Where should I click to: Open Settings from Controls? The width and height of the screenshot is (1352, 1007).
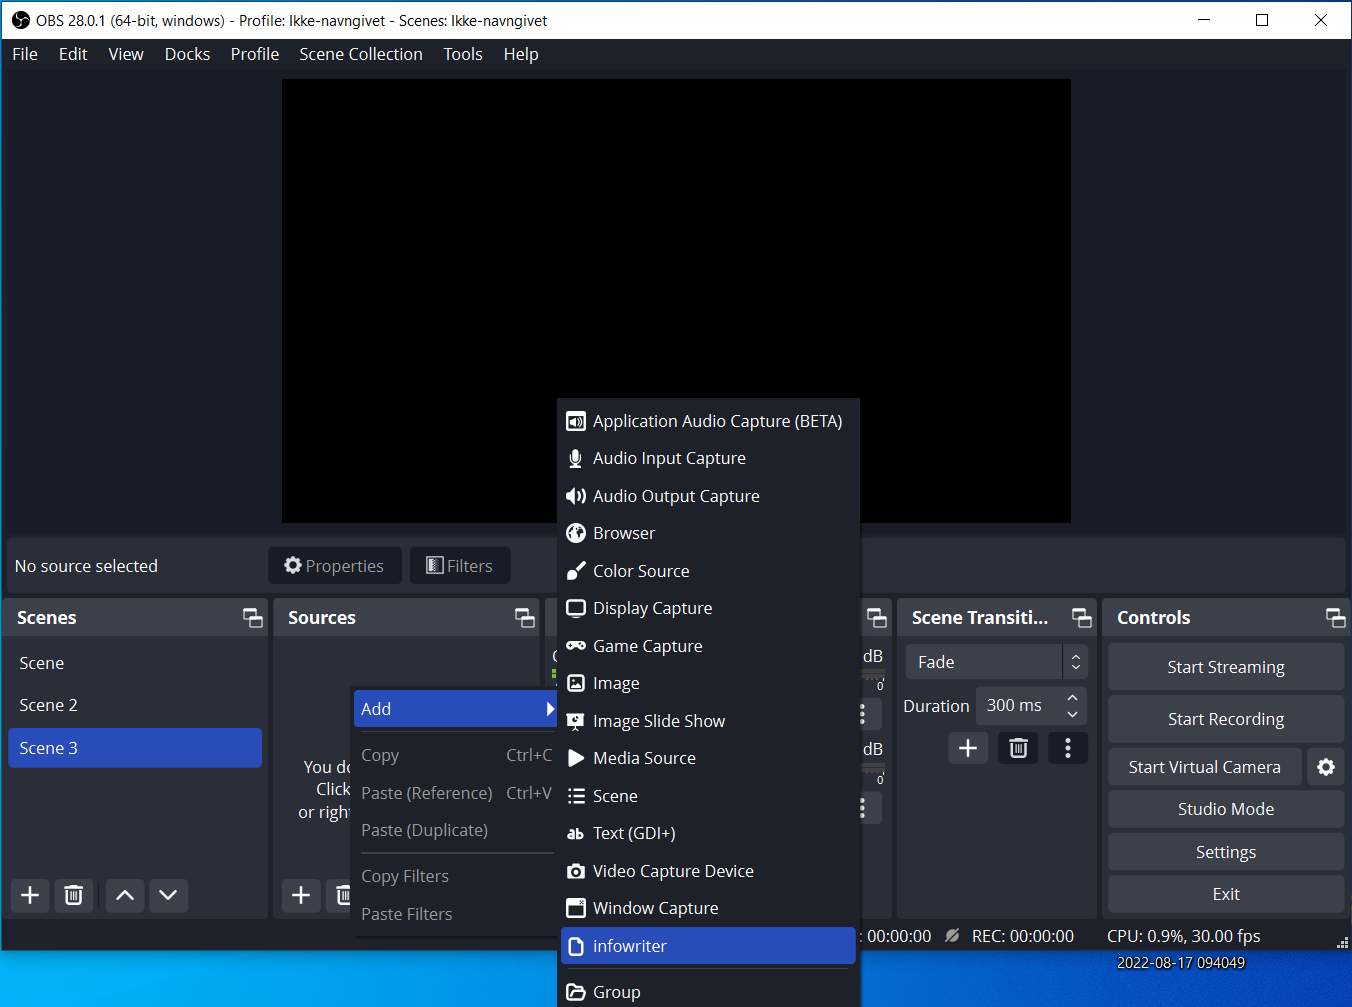click(1226, 852)
